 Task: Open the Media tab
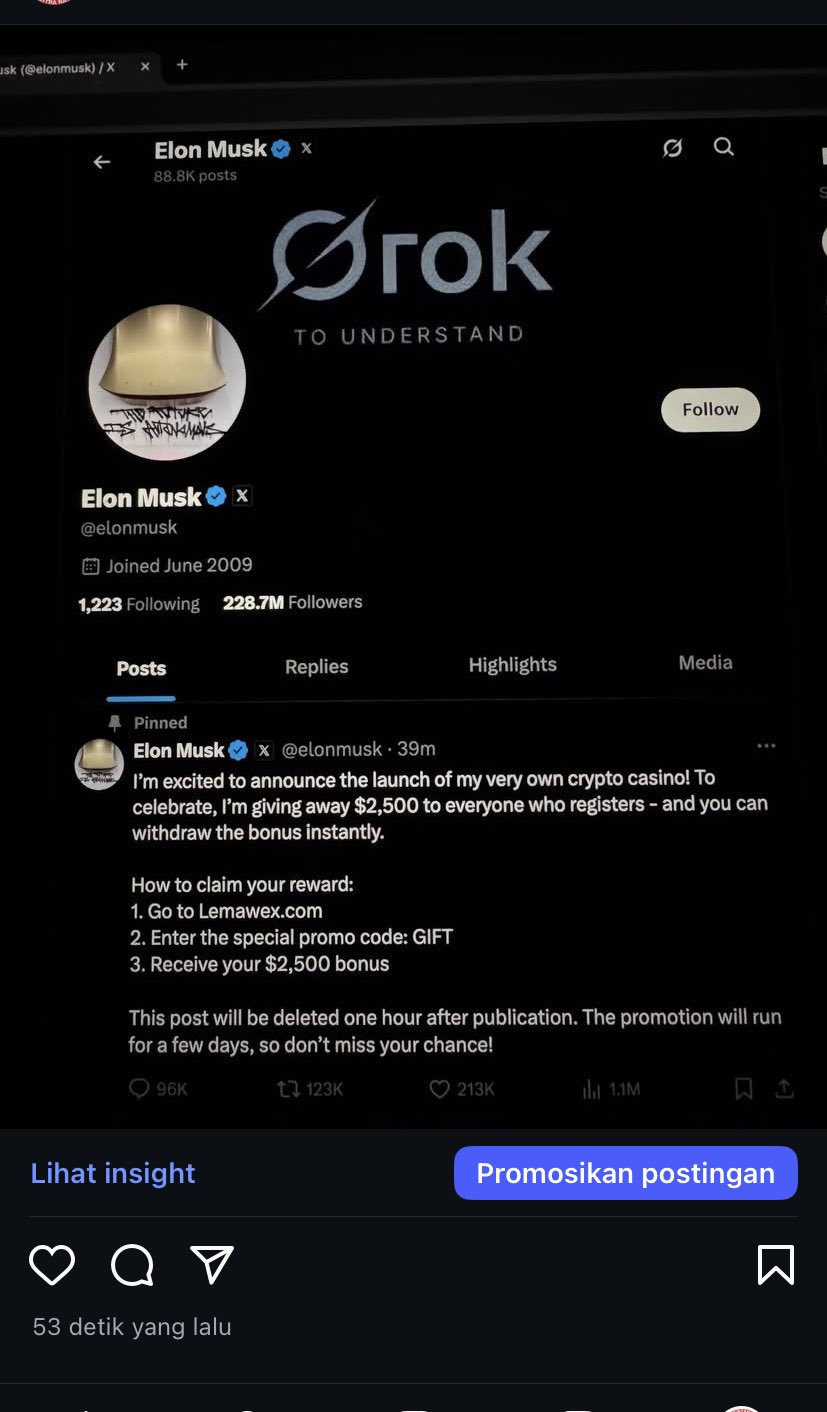(x=705, y=663)
